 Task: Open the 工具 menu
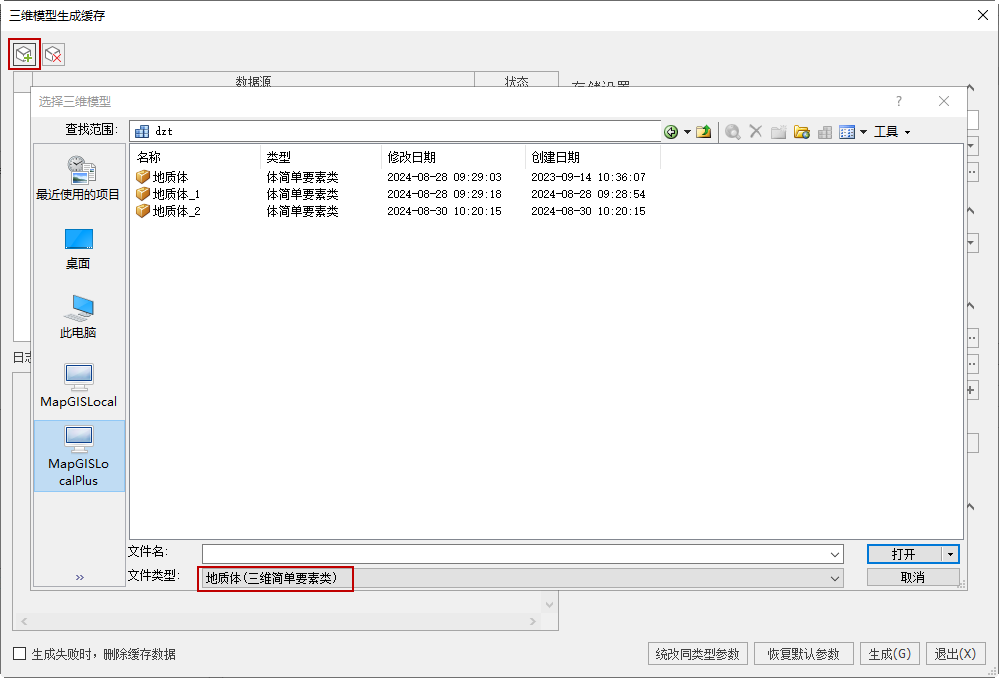891,132
